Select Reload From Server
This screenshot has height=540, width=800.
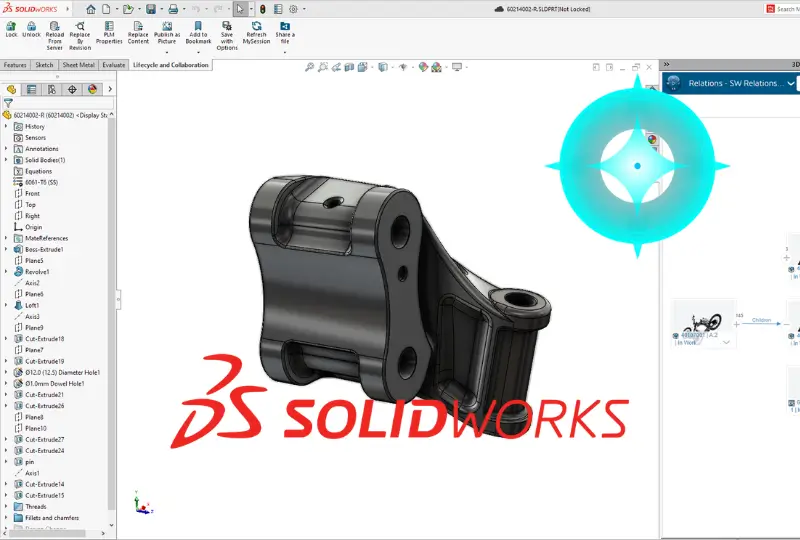coord(55,36)
